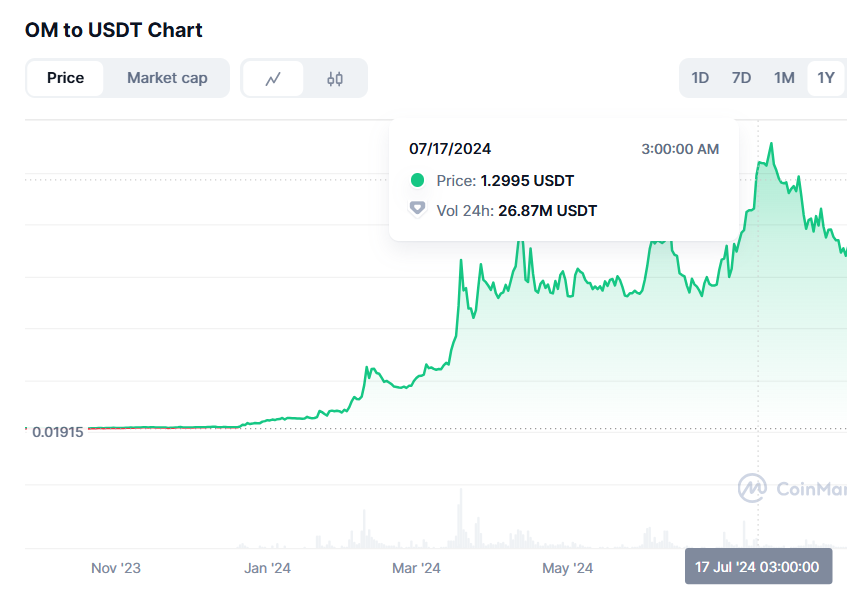The height and width of the screenshot is (599, 847).
Task: Click the 3:00:00 AM tooltip time
Action: (680, 149)
